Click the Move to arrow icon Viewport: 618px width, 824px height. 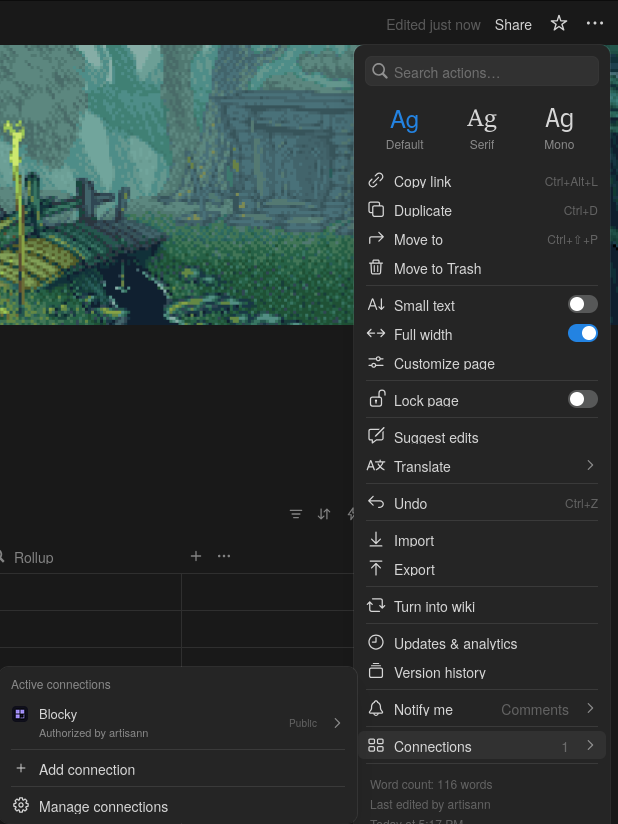click(376, 239)
